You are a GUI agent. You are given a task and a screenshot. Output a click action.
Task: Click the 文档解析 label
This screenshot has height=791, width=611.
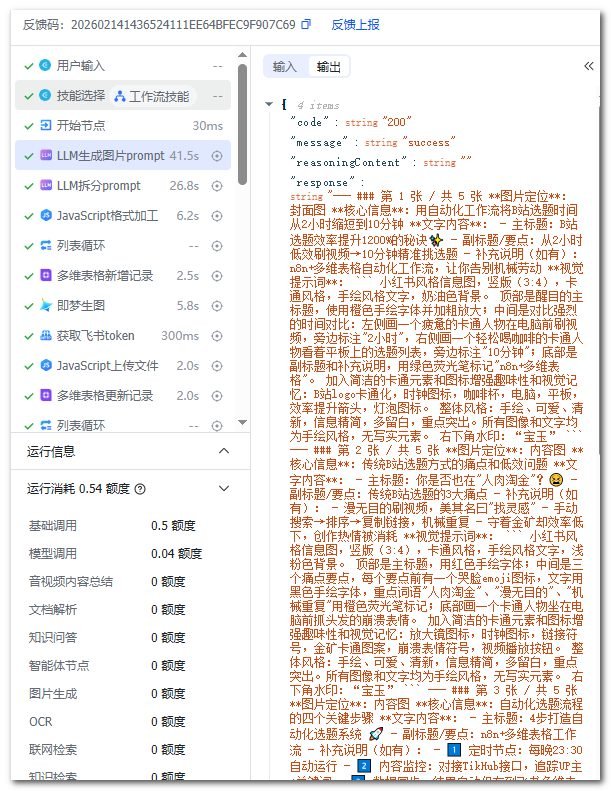(x=53, y=609)
